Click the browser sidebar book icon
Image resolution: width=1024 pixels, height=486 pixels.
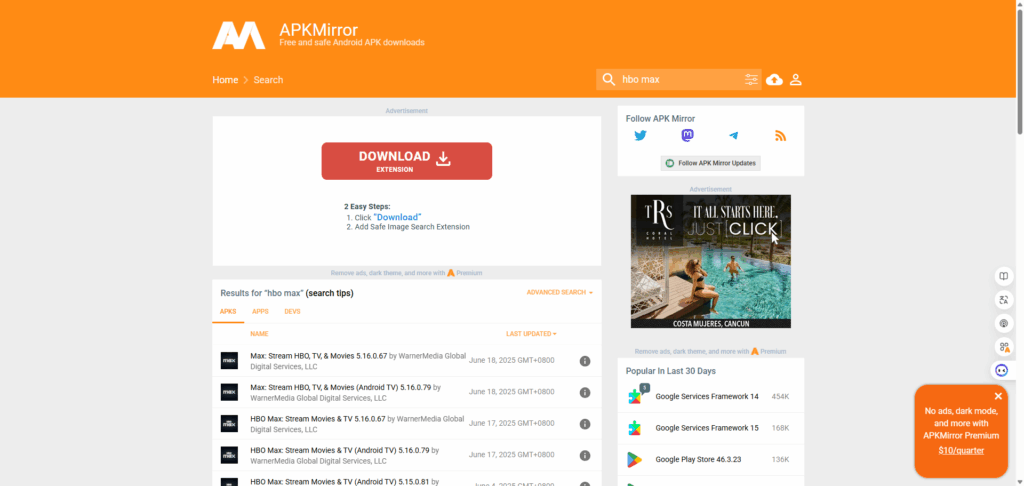(1004, 276)
